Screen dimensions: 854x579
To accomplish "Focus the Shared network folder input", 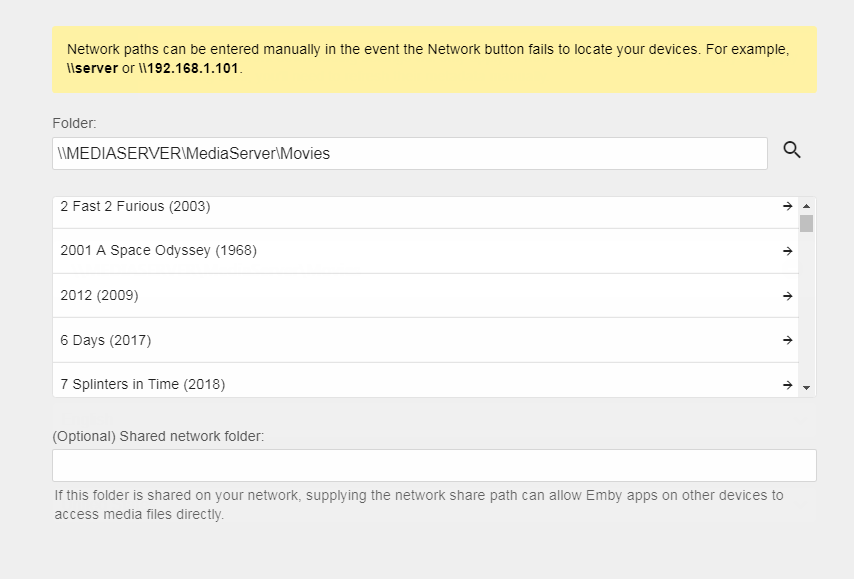I will pyautogui.click(x=434, y=465).
